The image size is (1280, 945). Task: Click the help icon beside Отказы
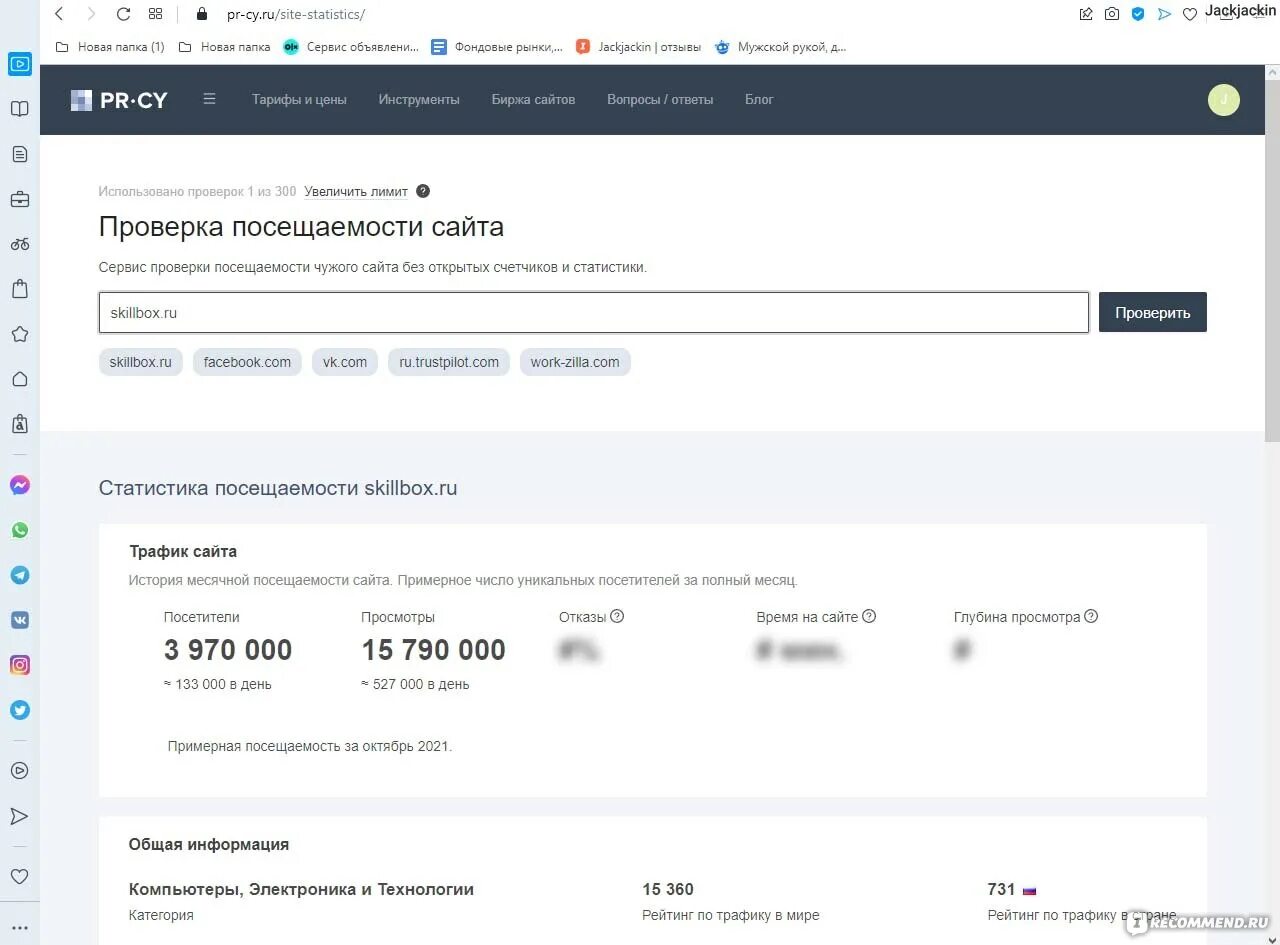click(617, 616)
